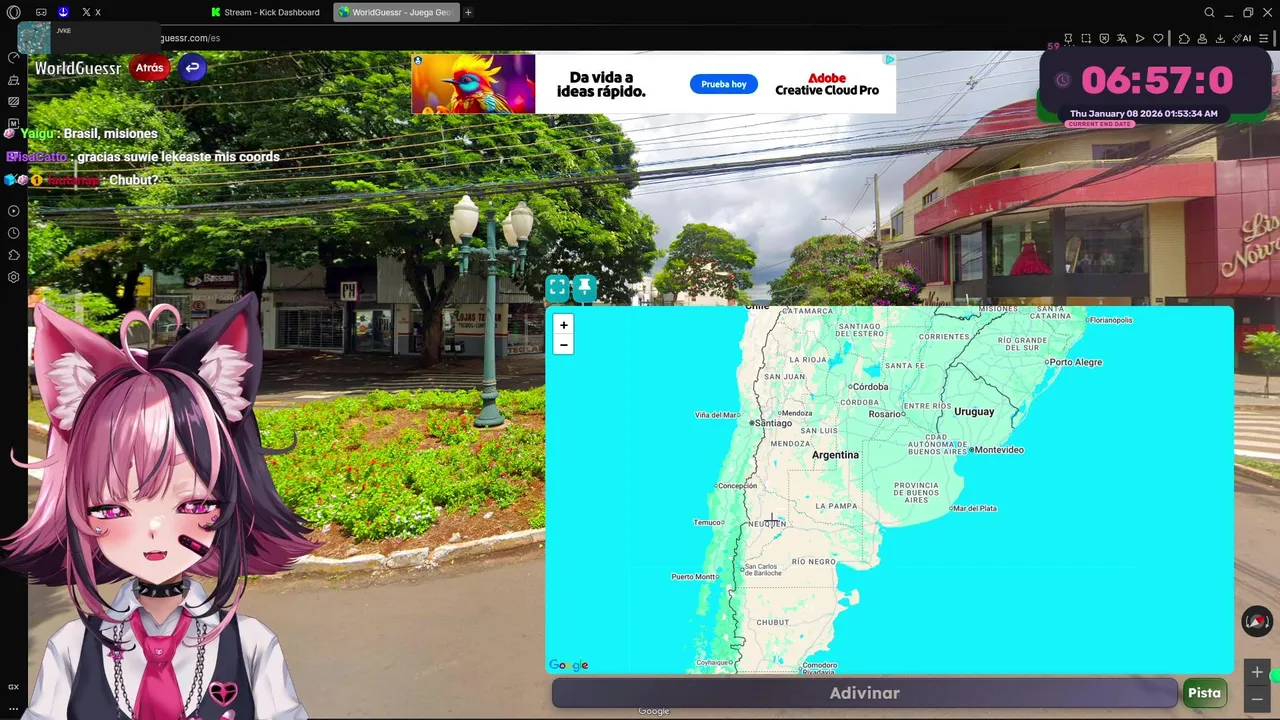Click the lautenap Chubut? chat message
The height and width of the screenshot is (720, 1280).
point(82,180)
